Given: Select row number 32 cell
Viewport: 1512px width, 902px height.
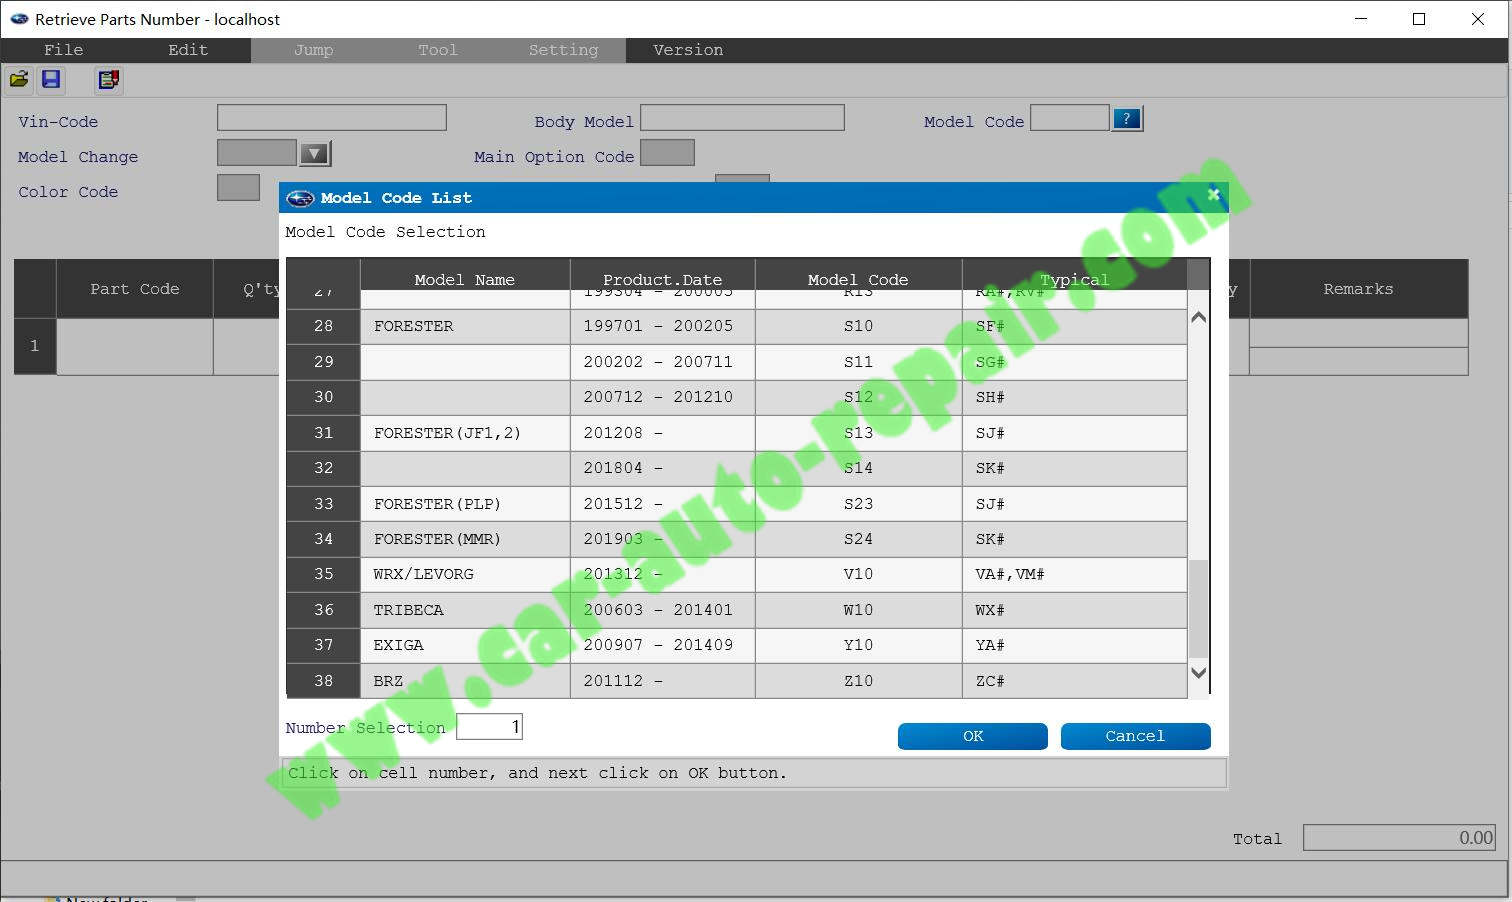Looking at the screenshot, I should coord(323,468).
